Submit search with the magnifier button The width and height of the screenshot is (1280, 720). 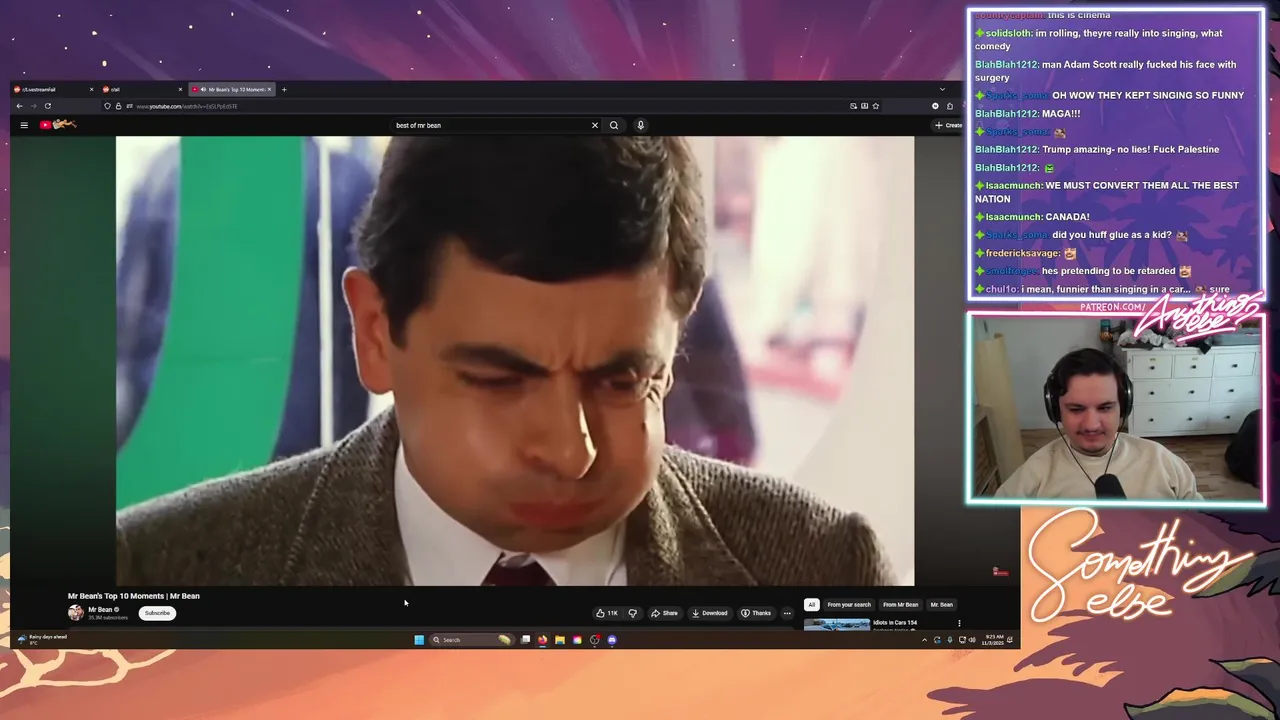coord(614,125)
